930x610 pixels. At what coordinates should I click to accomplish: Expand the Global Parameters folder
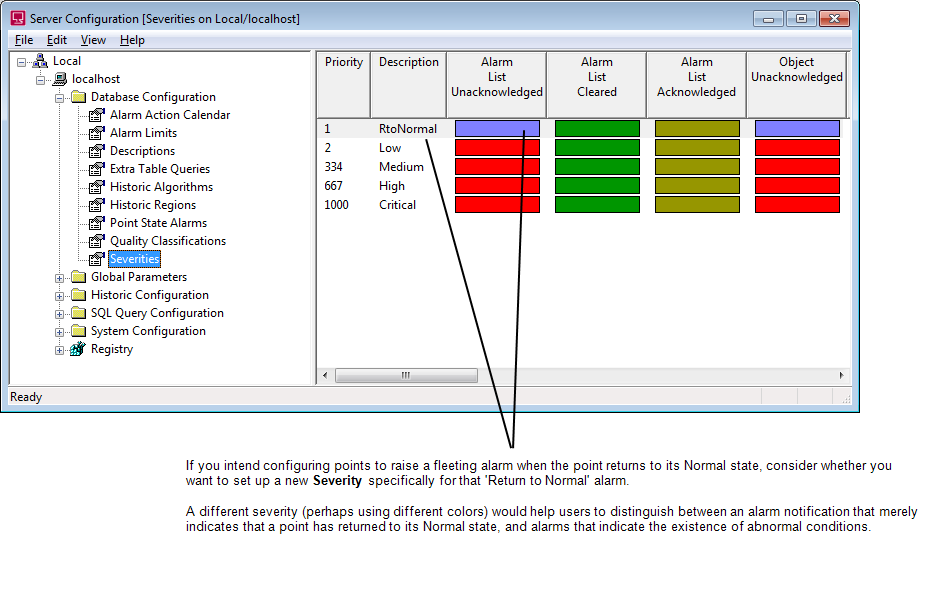point(60,277)
